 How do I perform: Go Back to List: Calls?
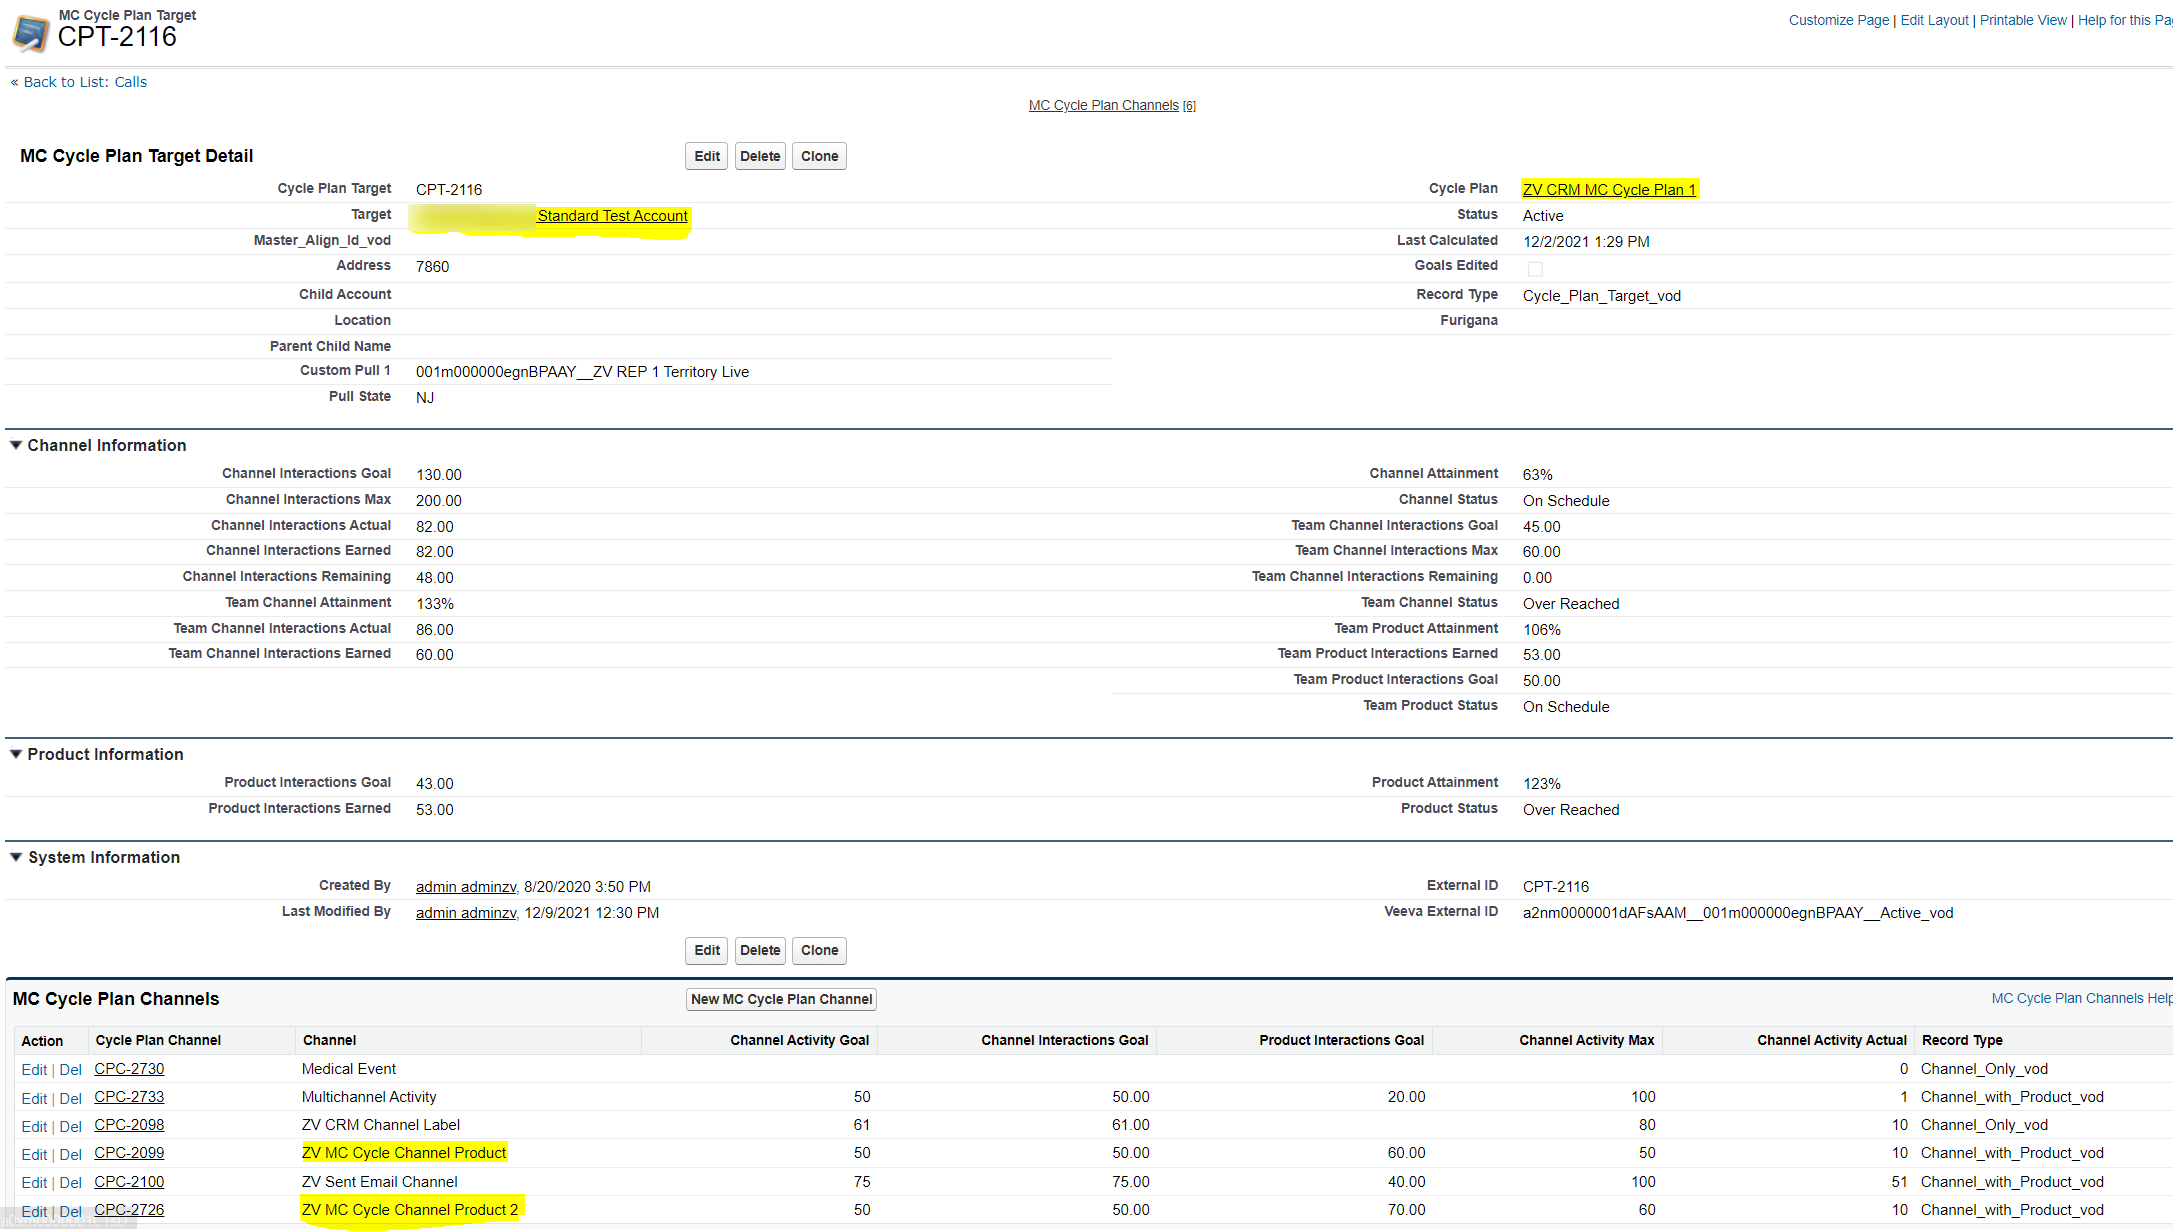[x=86, y=81]
